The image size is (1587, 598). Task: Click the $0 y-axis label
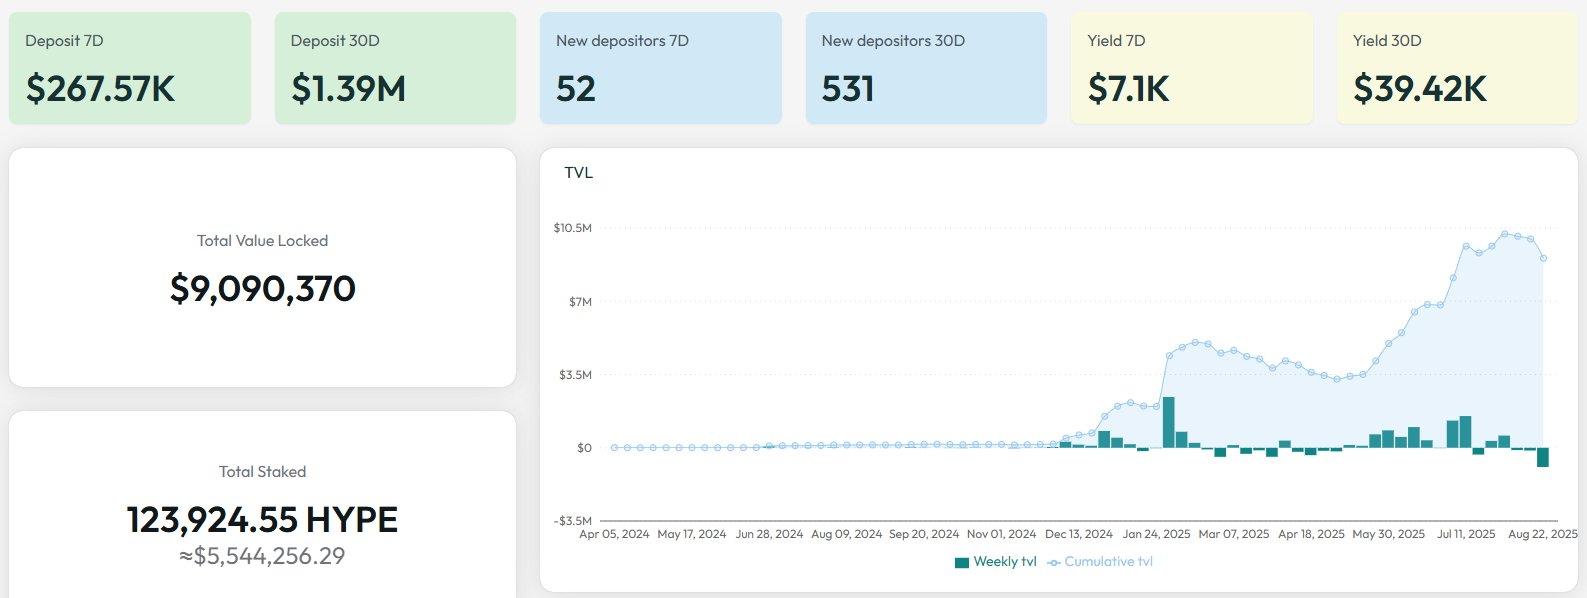(584, 448)
